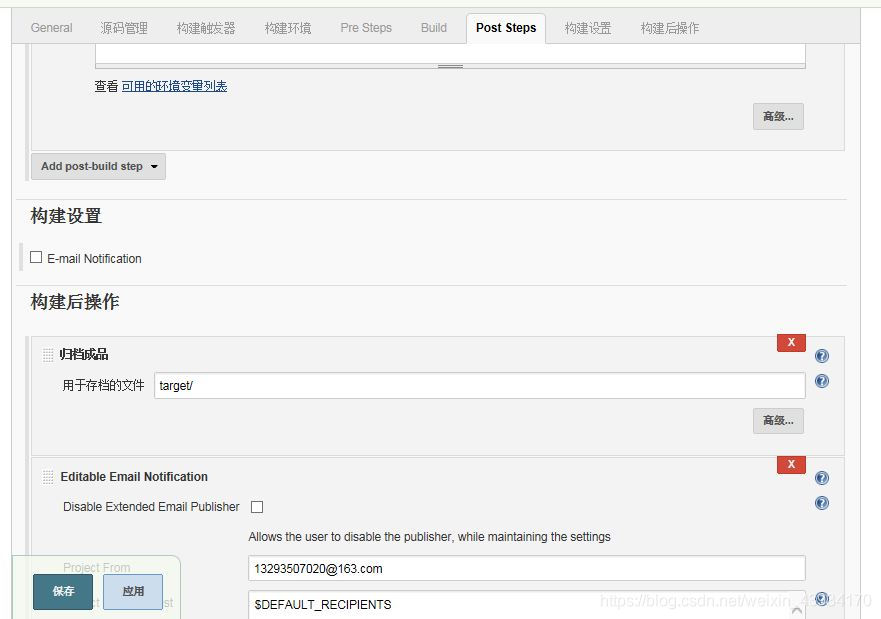The width and height of the screenshot is (881, 619).
Task: Click 保存 save button
Action: (63, 591)
